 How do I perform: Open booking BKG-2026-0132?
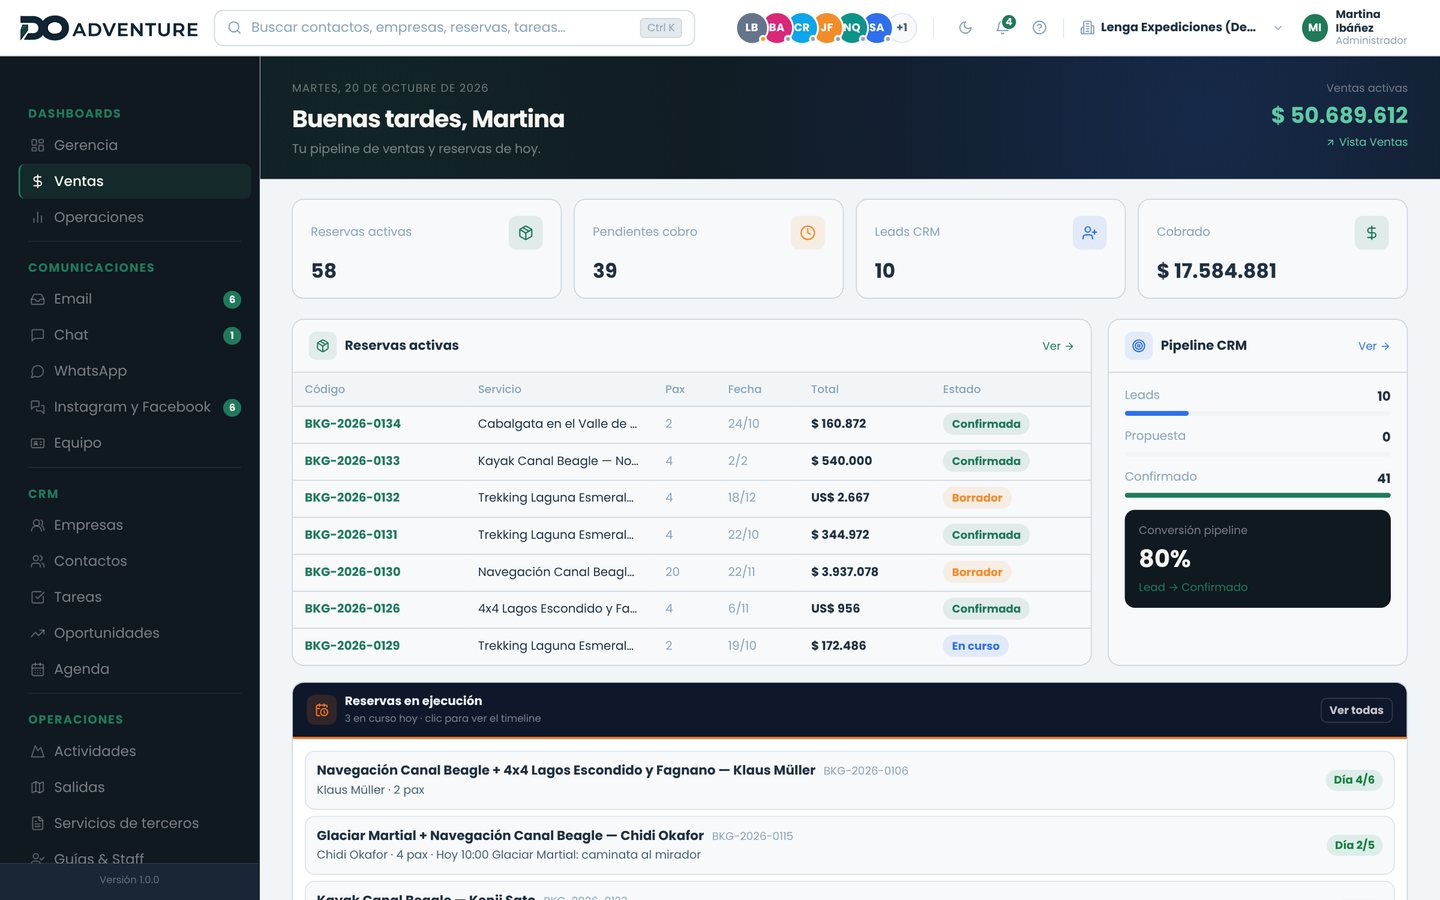352,498
